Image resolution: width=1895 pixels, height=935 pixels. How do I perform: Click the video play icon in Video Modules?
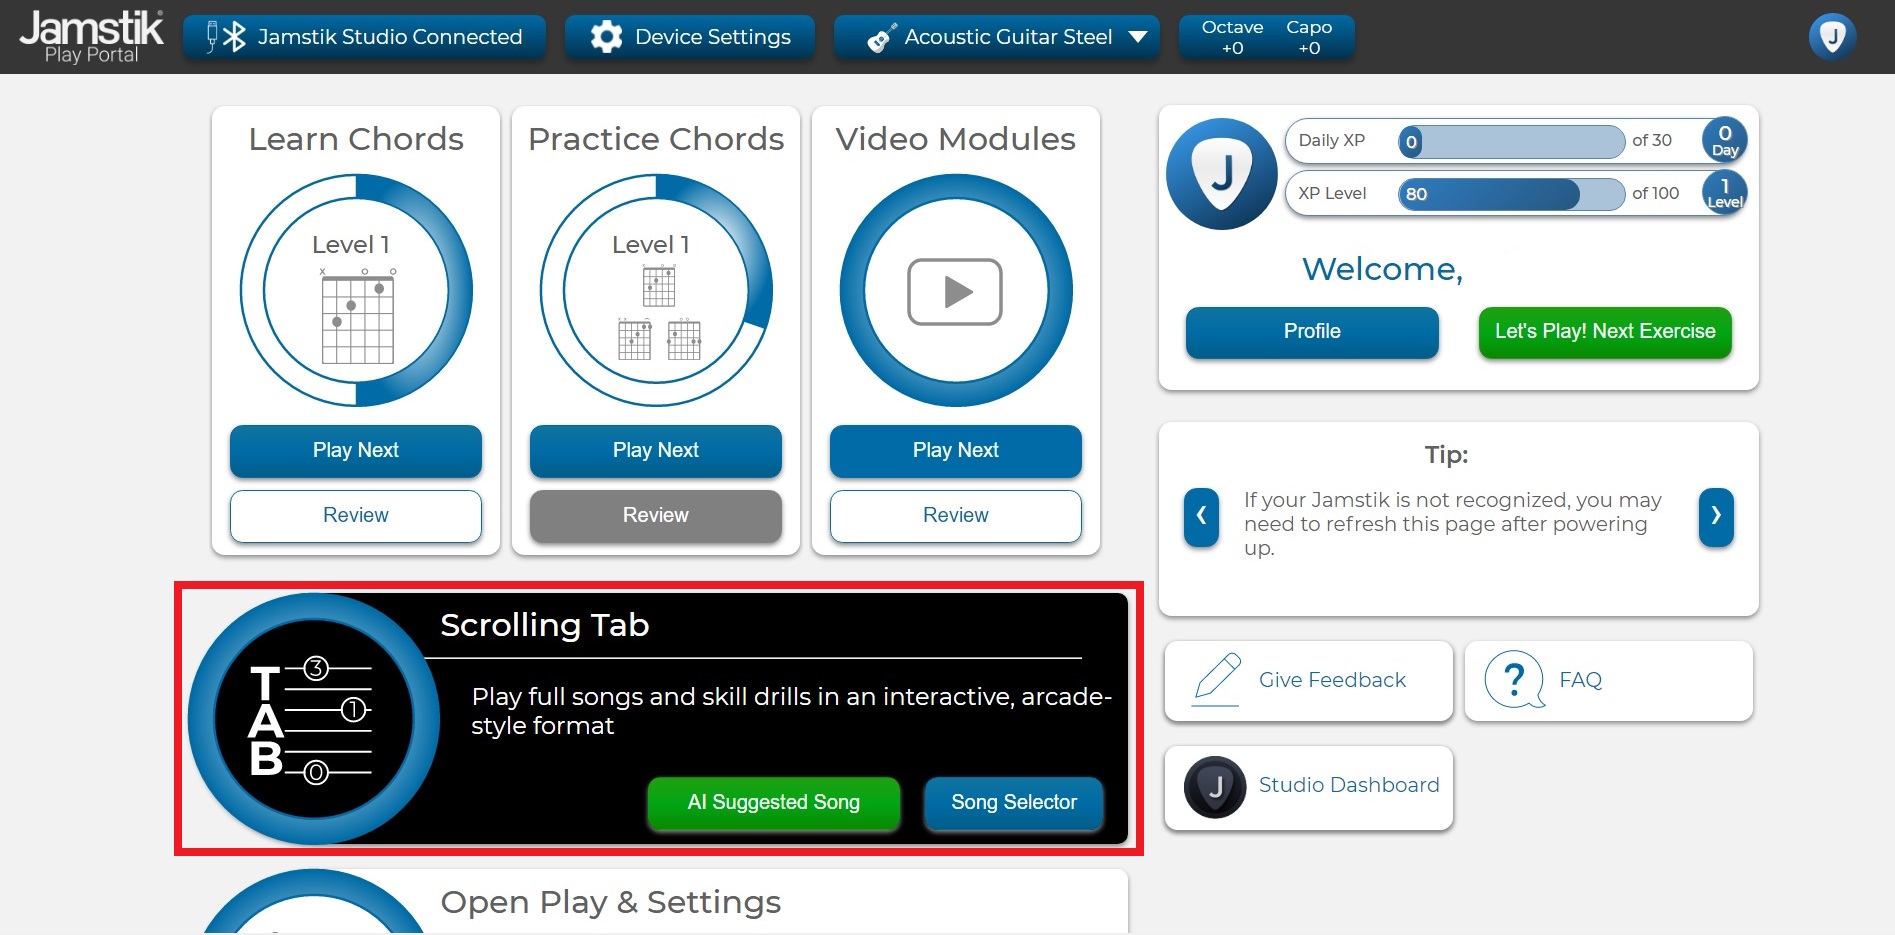pyautogui.click(x=955, y=292)
